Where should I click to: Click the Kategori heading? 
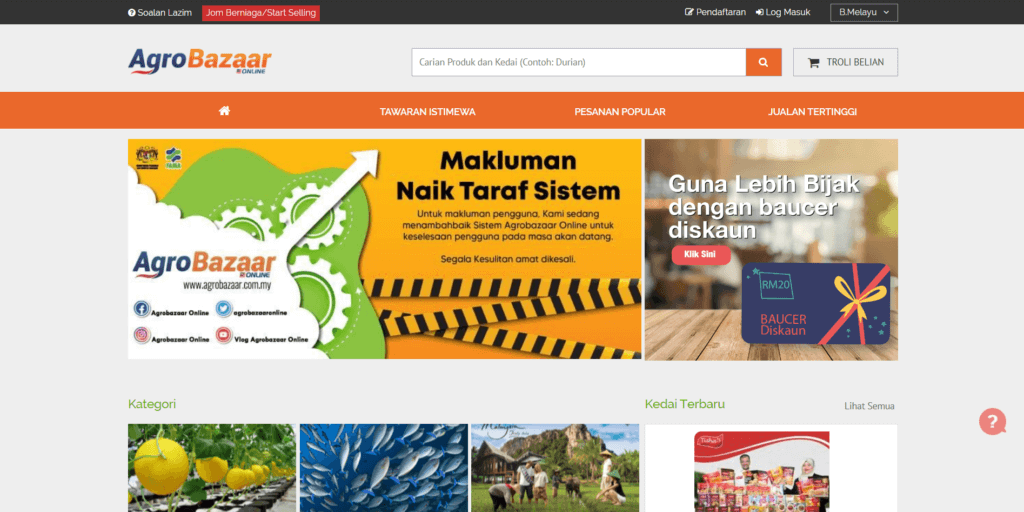tap(152, 404)
